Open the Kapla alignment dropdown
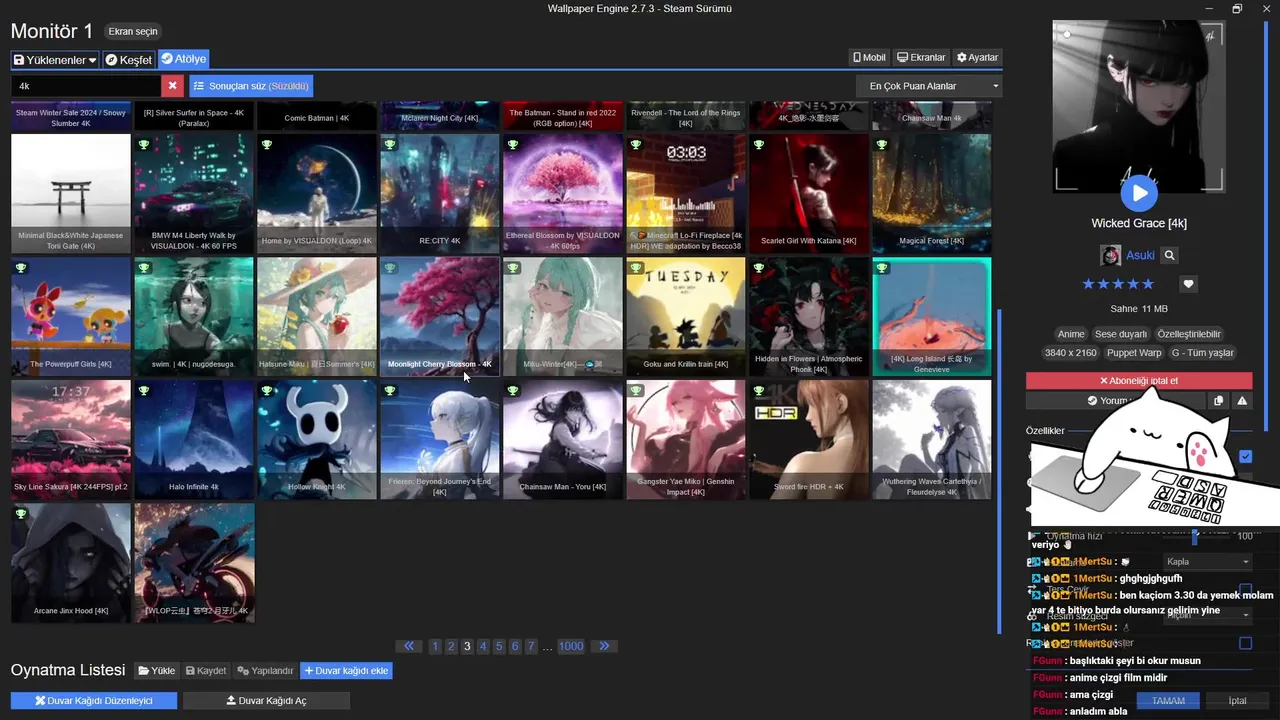1280x720 pixels. point(1207,562)
